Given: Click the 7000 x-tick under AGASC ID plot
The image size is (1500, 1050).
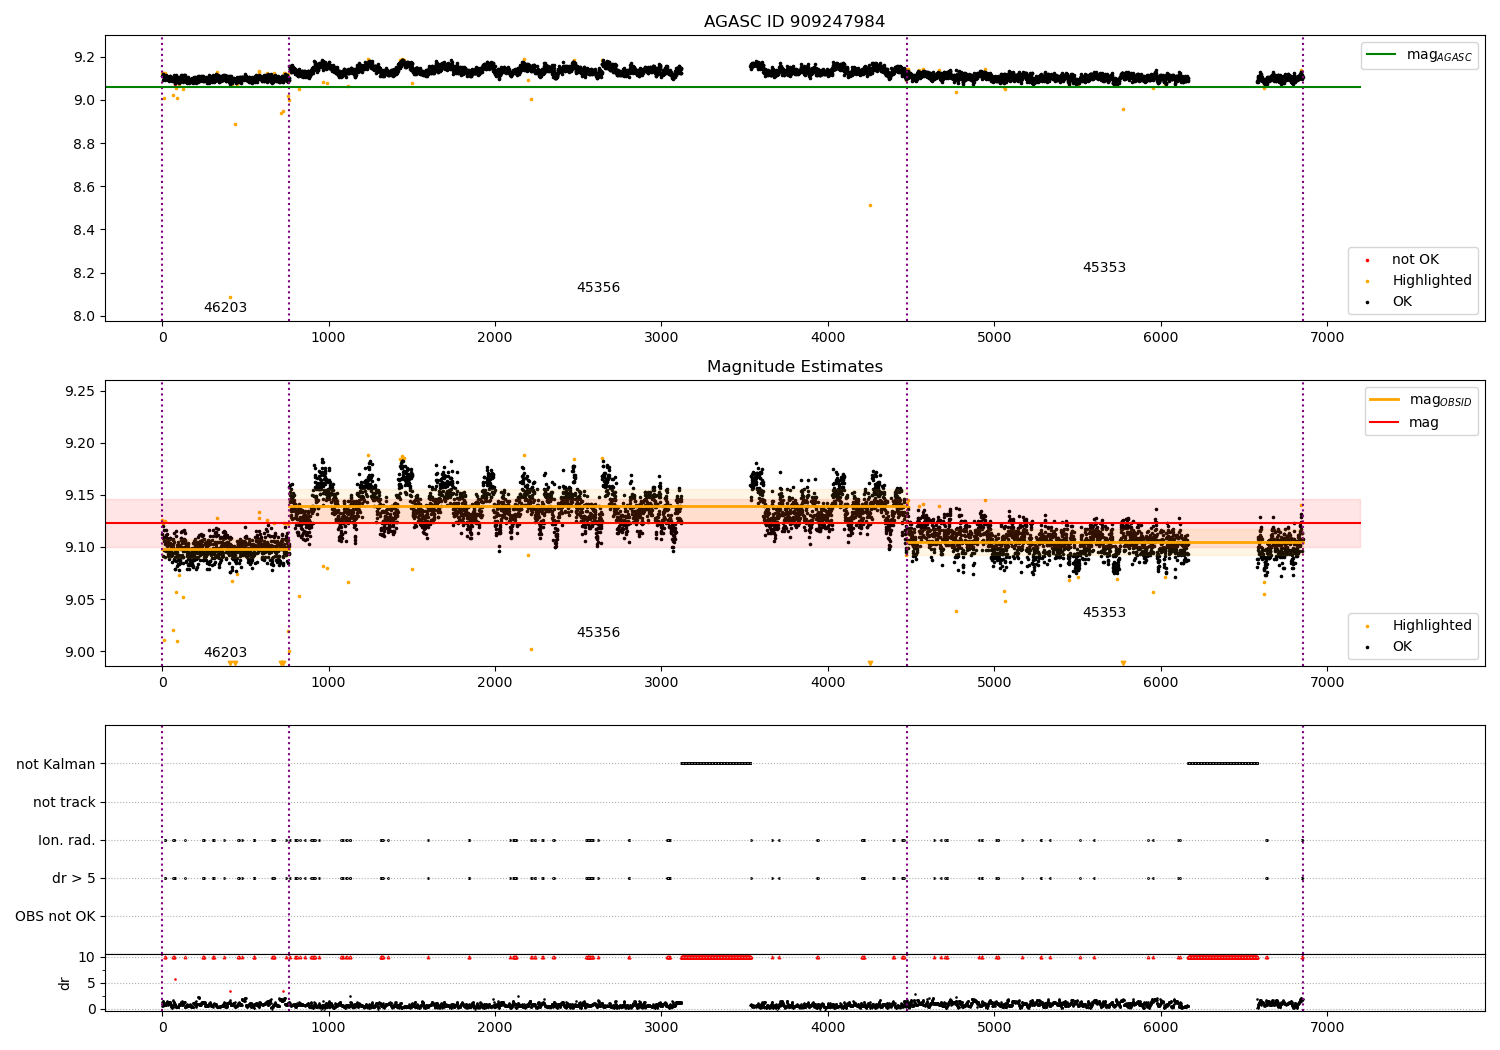Looking at the screenshot, I should (1327, 338).
